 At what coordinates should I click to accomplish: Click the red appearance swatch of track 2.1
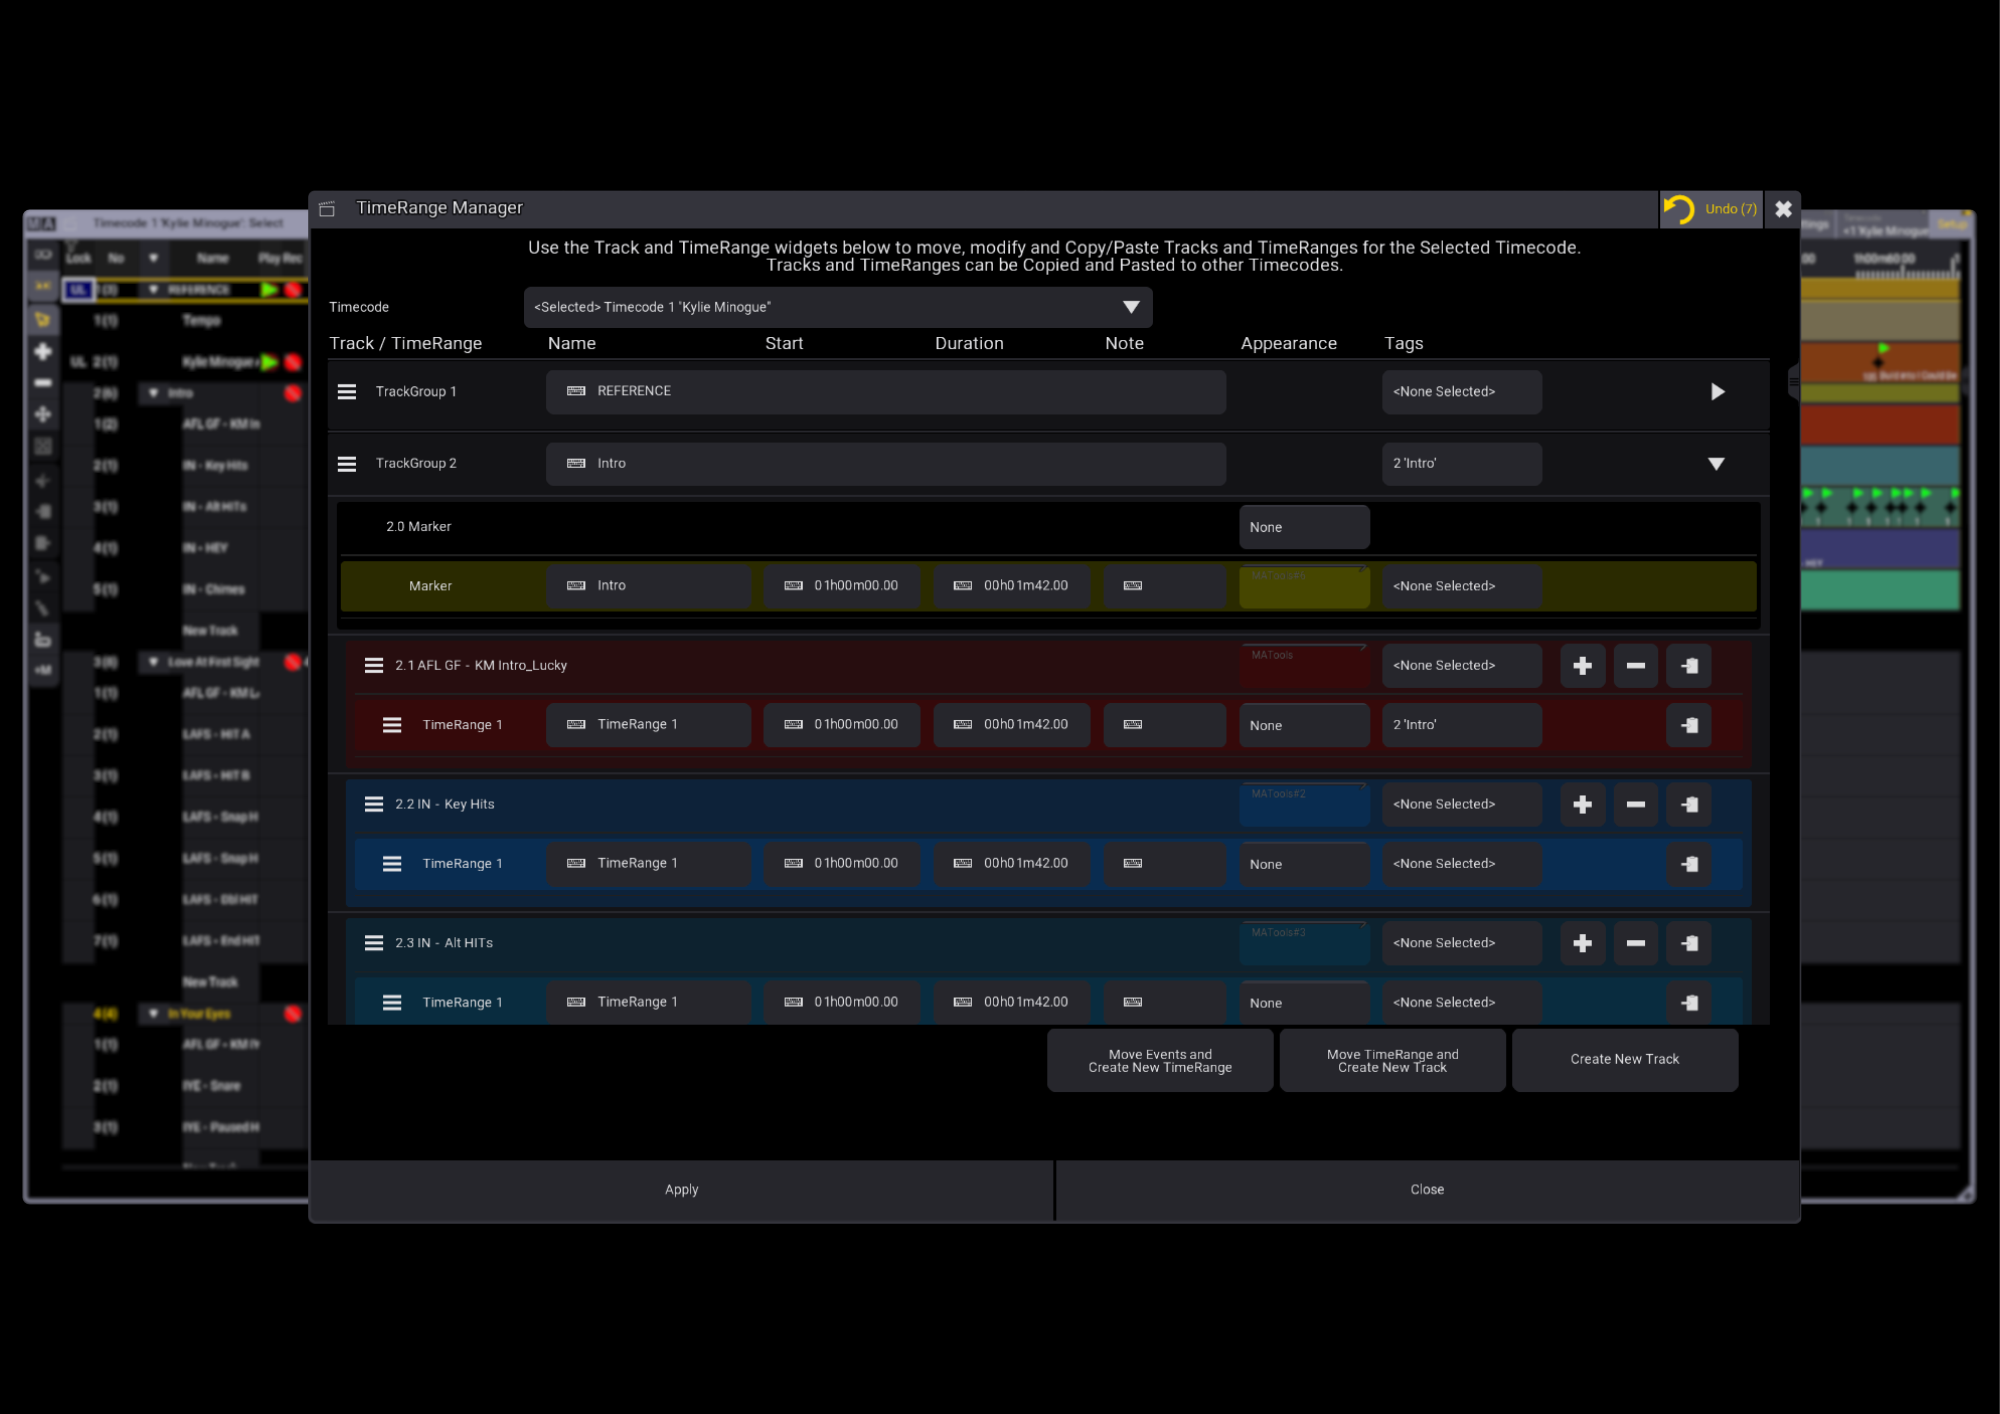(x=1304, y=666)
